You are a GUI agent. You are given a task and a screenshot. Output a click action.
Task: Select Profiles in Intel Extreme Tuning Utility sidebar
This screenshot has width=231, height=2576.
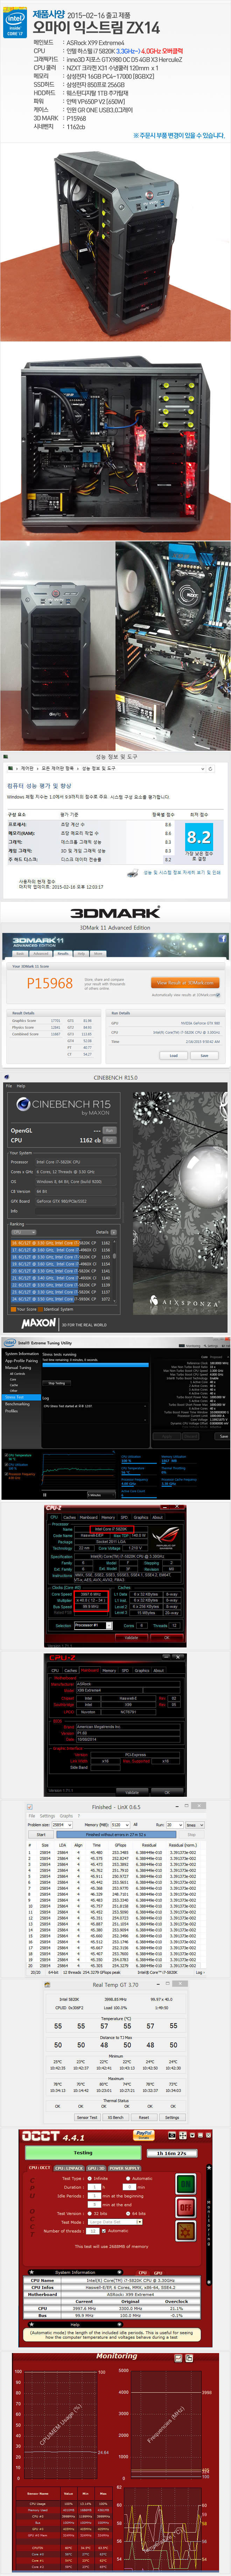pos(11,1411)
